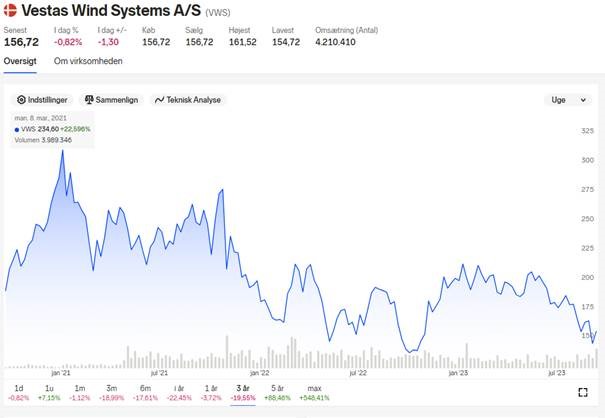Select the 1 år time range

pos(211,393)
